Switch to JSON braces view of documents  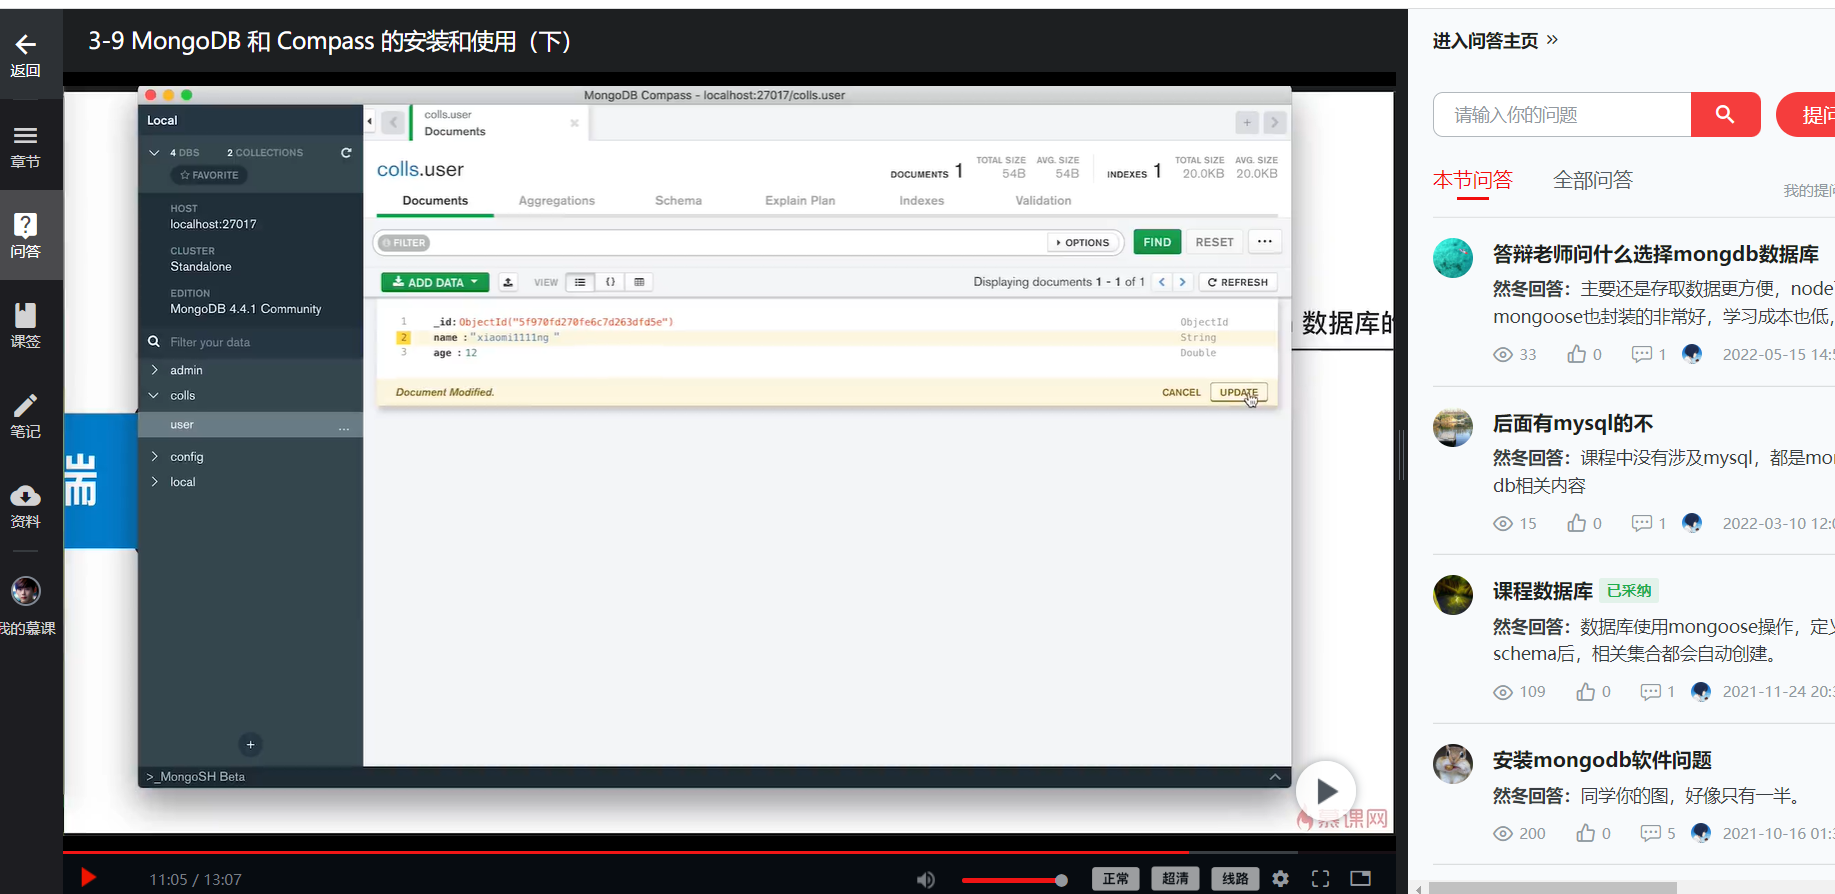610,282
